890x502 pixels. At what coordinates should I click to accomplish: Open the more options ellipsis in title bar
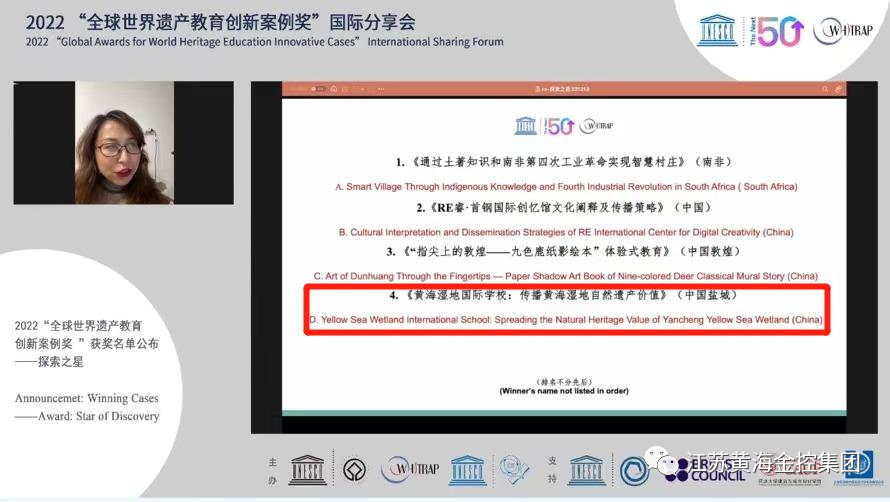coord(381,89)
